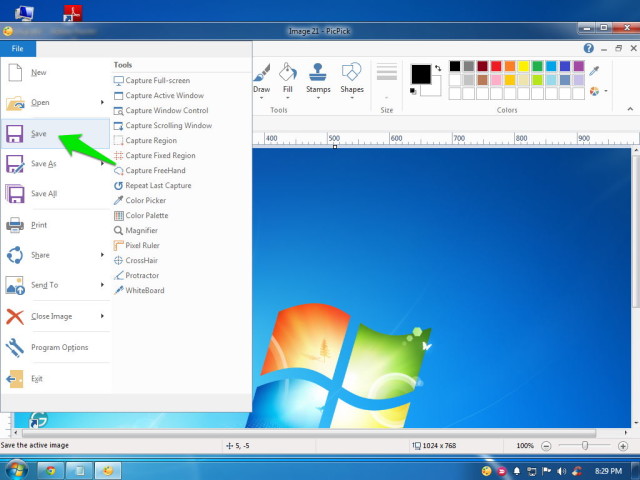This screenshot has height=480, width=640.
Task: Click the Print printer icon
Action: tap(15, 225)
